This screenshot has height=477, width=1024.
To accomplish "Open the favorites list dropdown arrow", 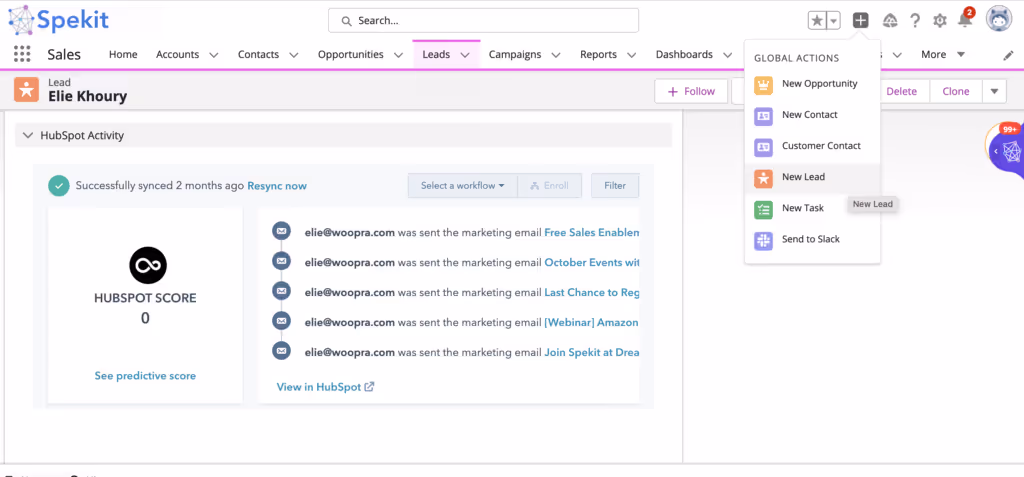I will pos(833,21).
